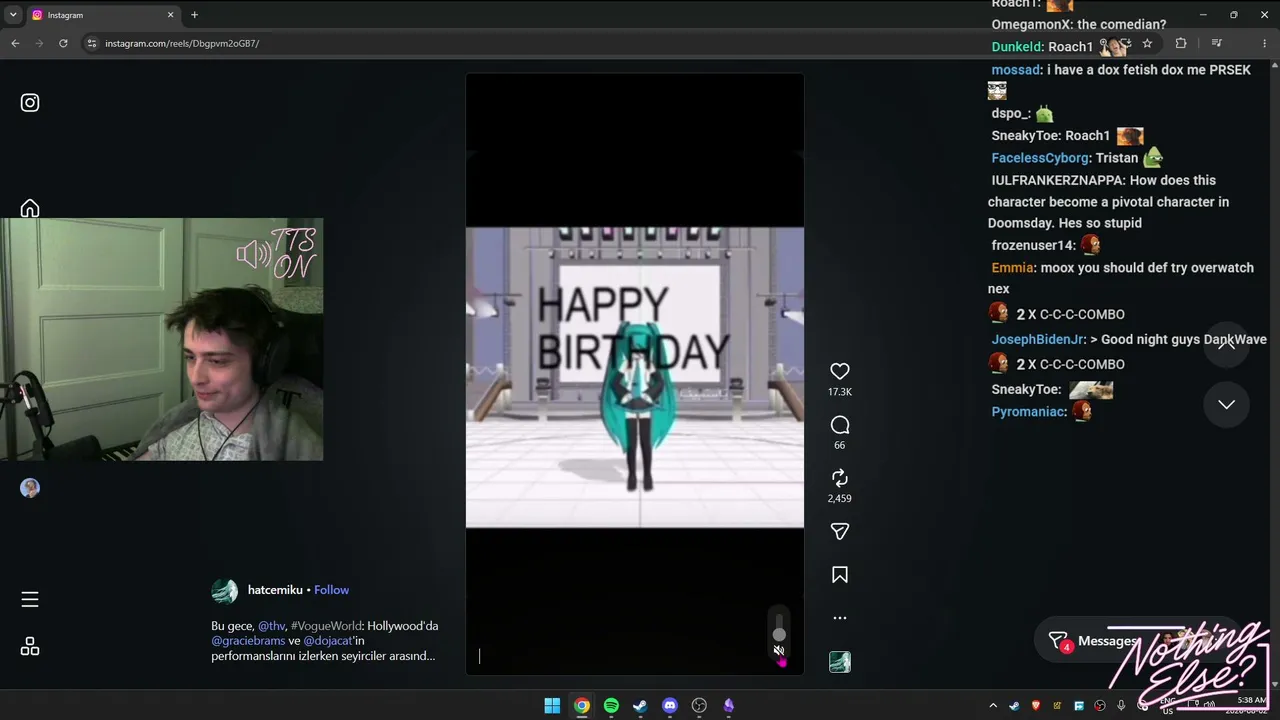Open the Also from Meta apps icon
The image size is (1280, 720).
[30, 646]
